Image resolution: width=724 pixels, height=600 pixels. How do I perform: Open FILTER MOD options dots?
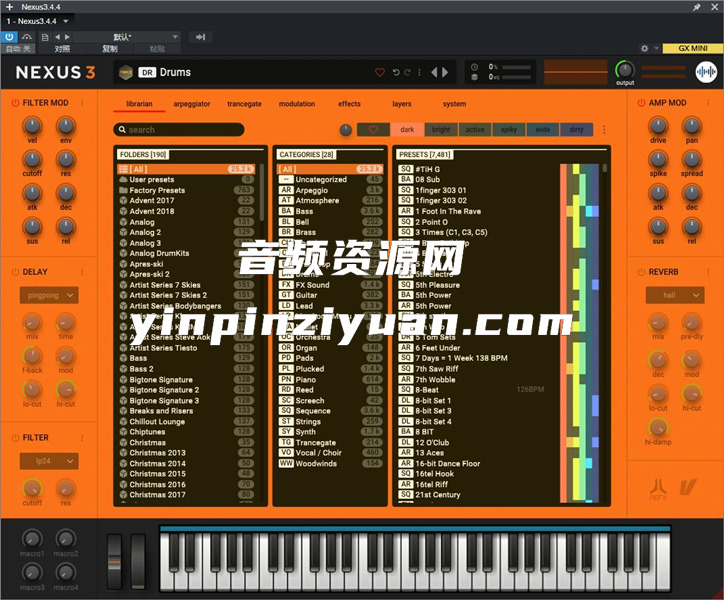click(82, 103)
